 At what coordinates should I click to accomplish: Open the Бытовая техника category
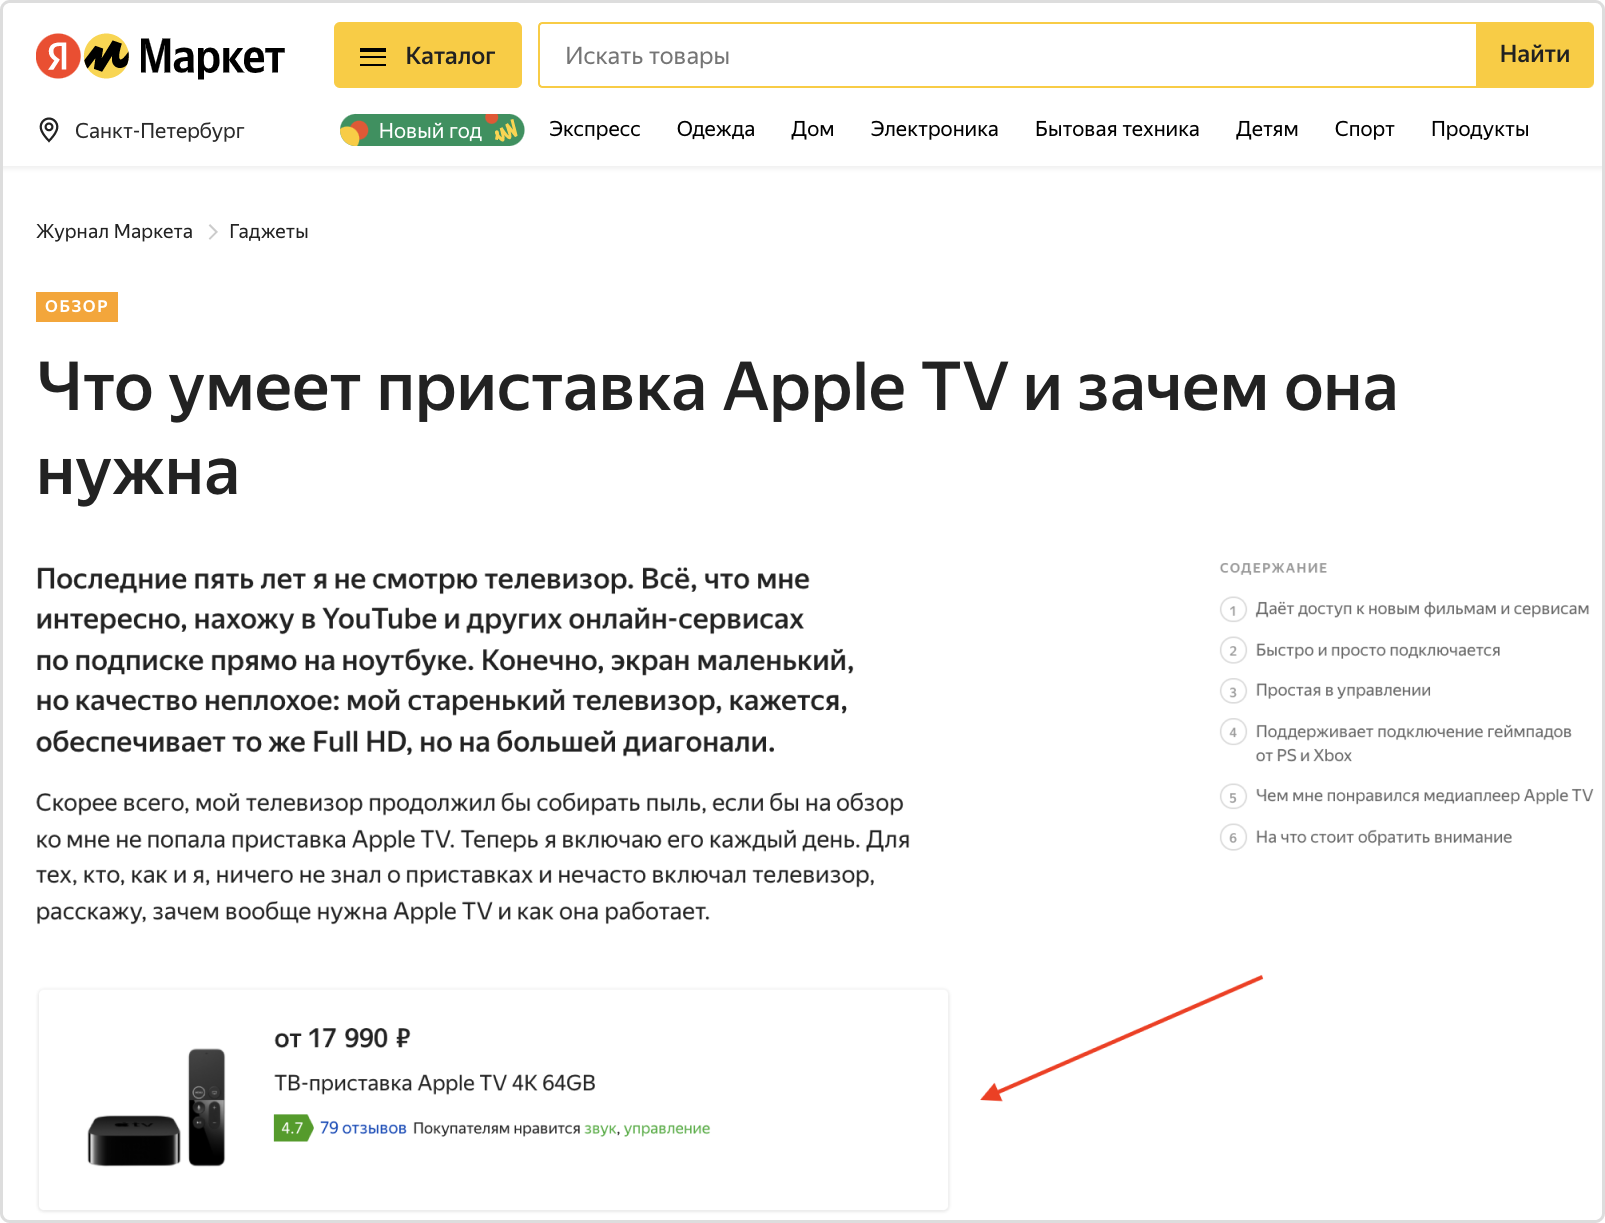[x=1116, y=129]
